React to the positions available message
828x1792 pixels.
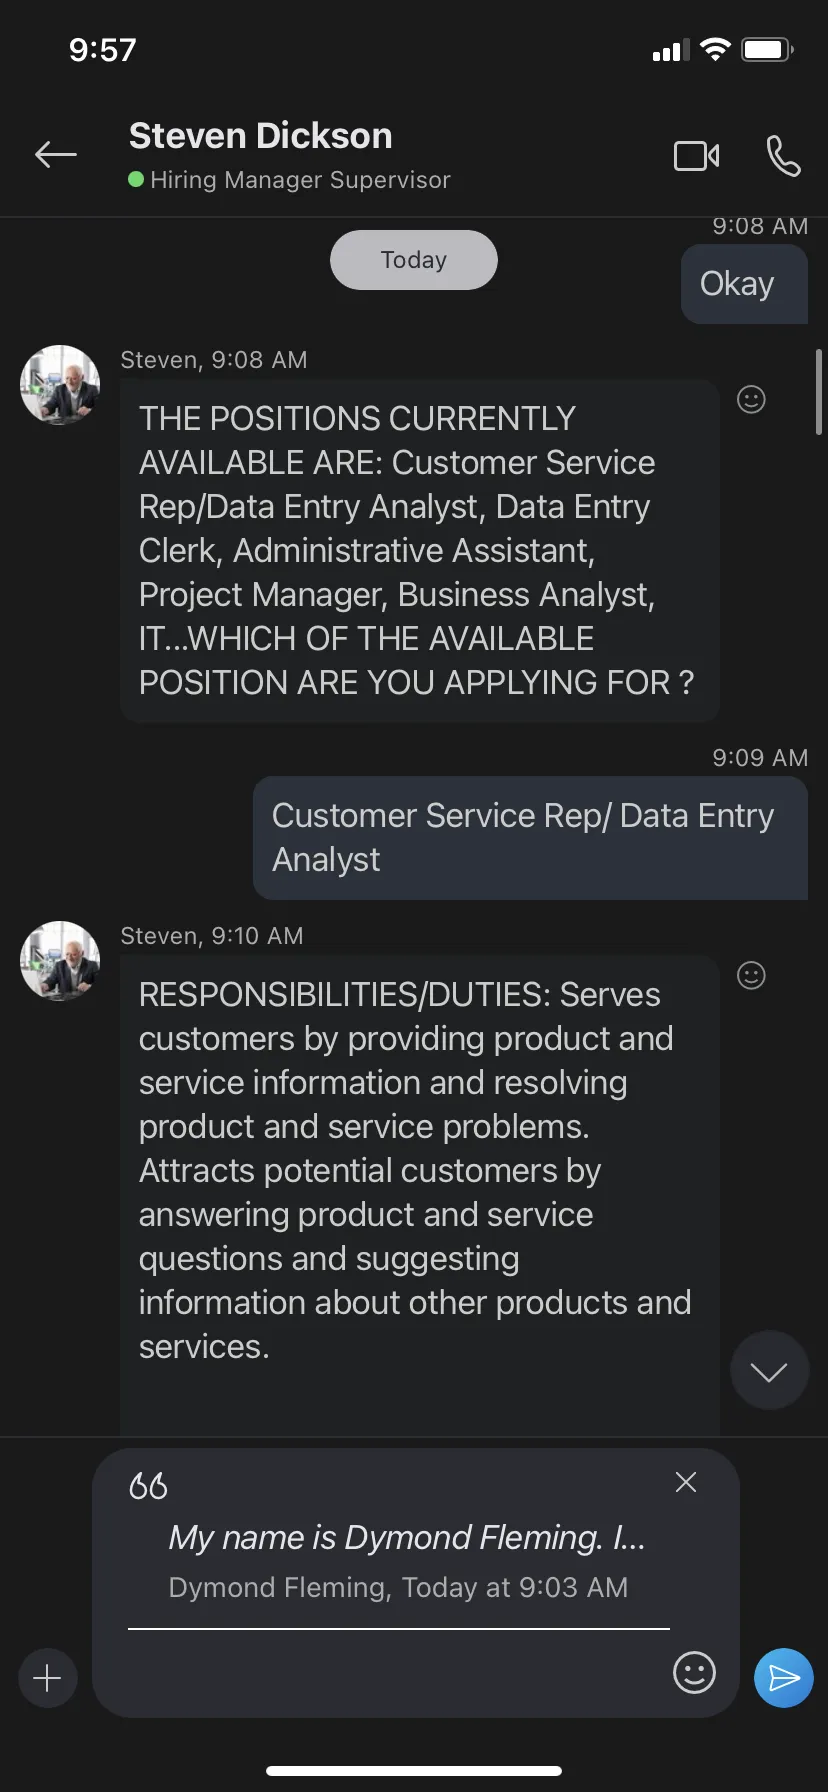point(751,400)
